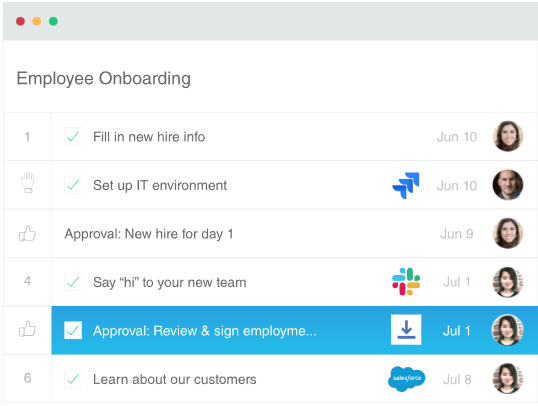
Task: Click the Slack integration icon
Action: (406, 282)
